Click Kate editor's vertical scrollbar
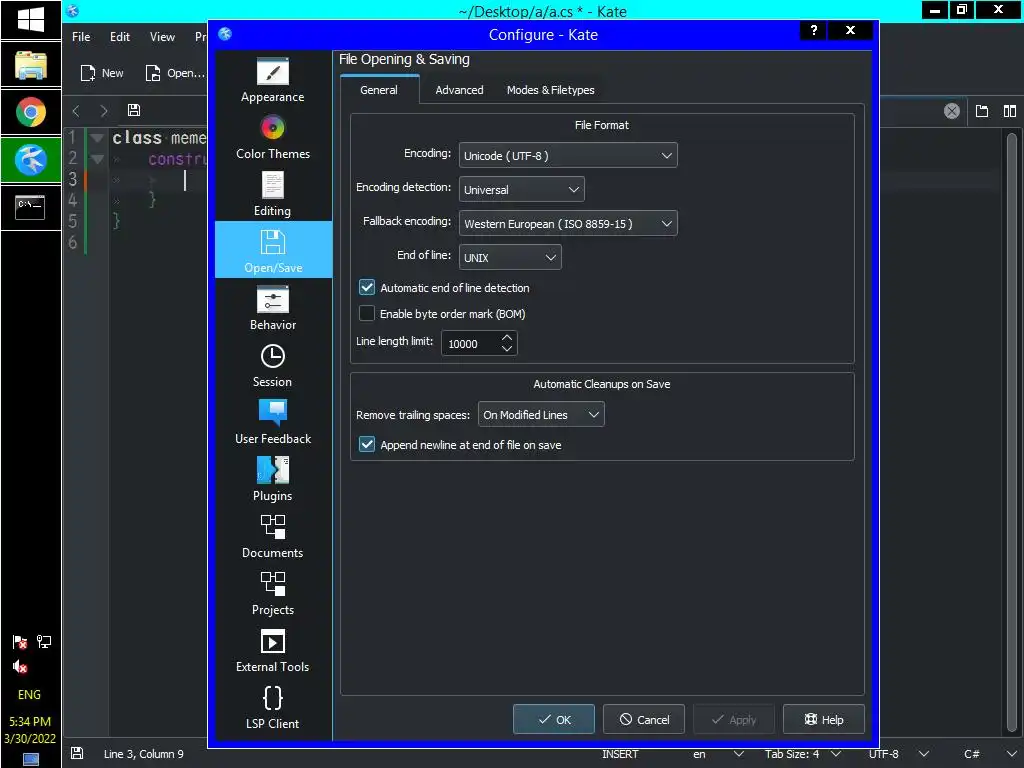Image resolution: width=1024 pixels, height=768 pixels. tap(1011, 431)
